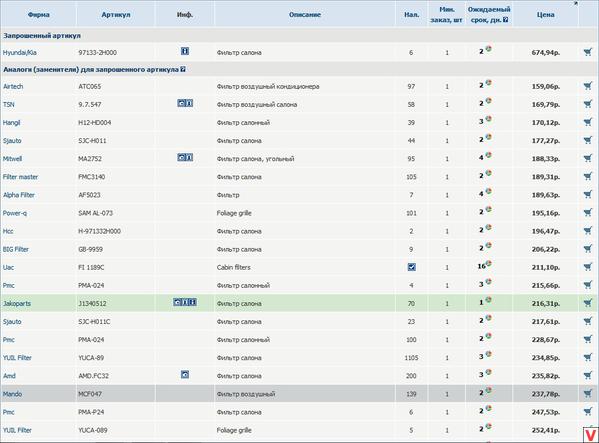Screen dimensions: 599x443
Task: Sort by Нал. availability column header
Action: pos(411,15)
